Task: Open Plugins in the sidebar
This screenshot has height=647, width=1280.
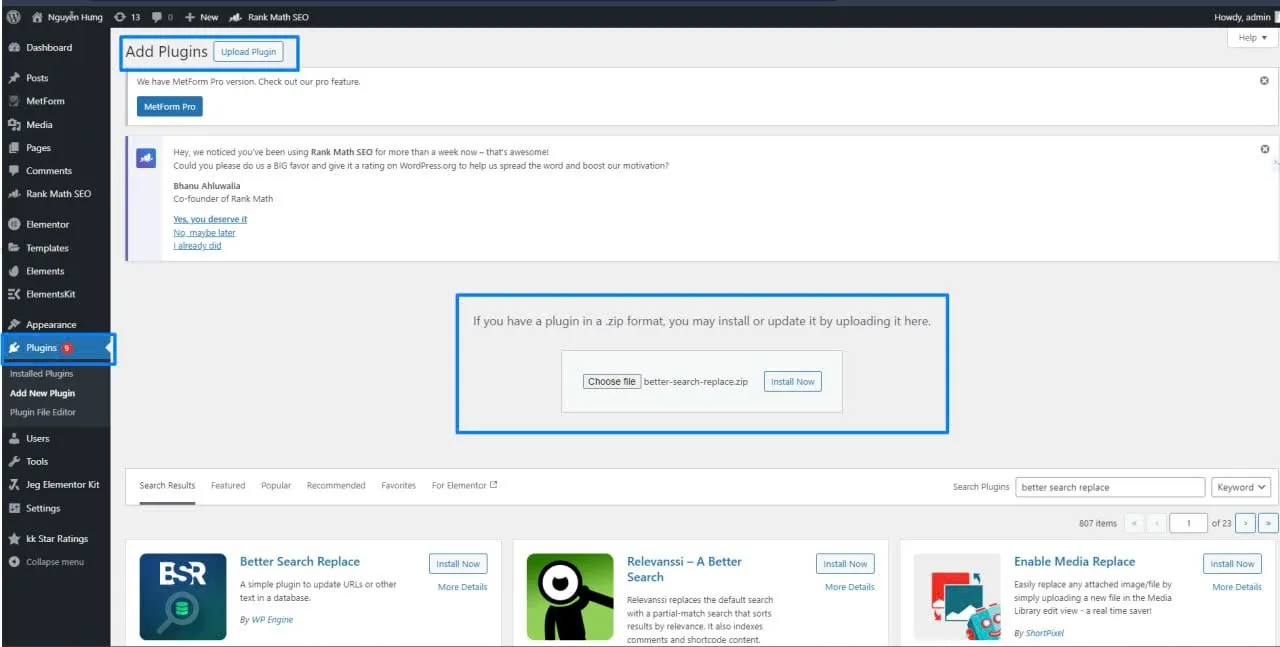Action: pyautogui.click(x=55, y=348)
